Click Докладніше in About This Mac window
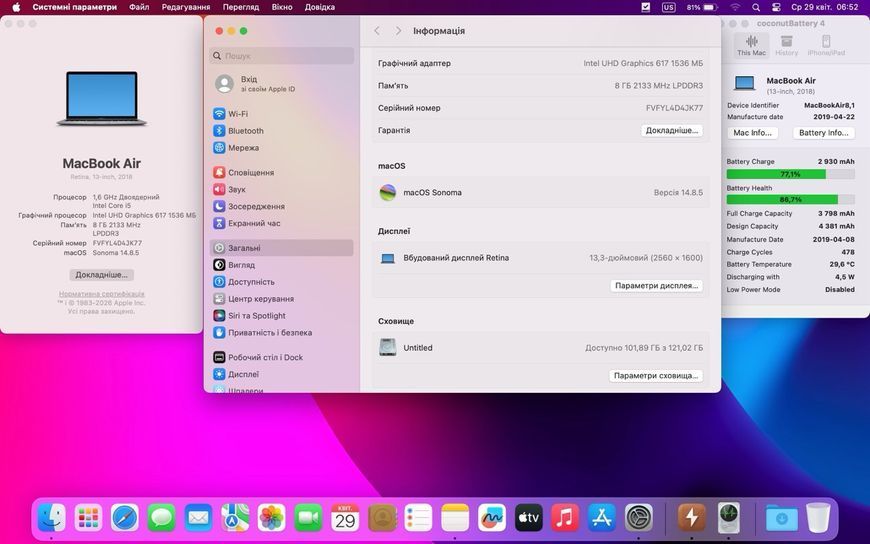Image resolution: width=870 pixels, height=544 pixels. click(102, 275)
